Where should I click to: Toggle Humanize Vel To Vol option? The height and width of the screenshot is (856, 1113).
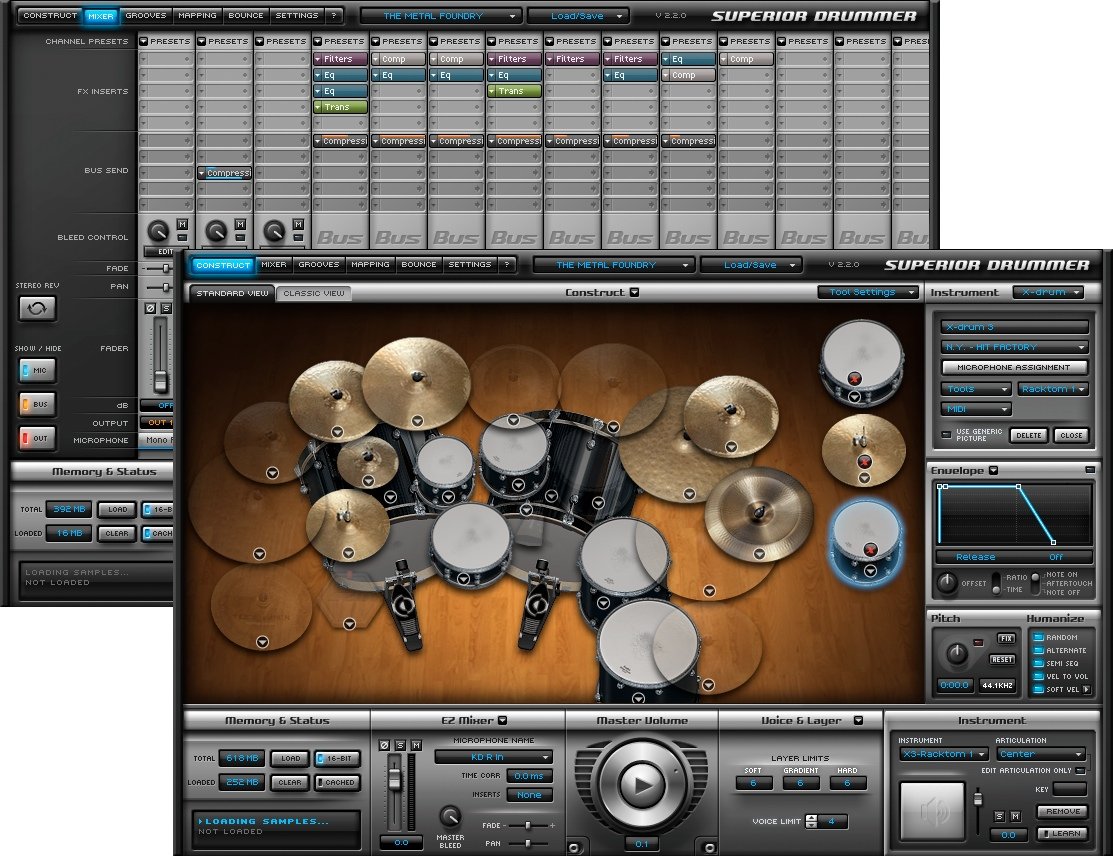pyautogui.click(x=1038, y=676)
